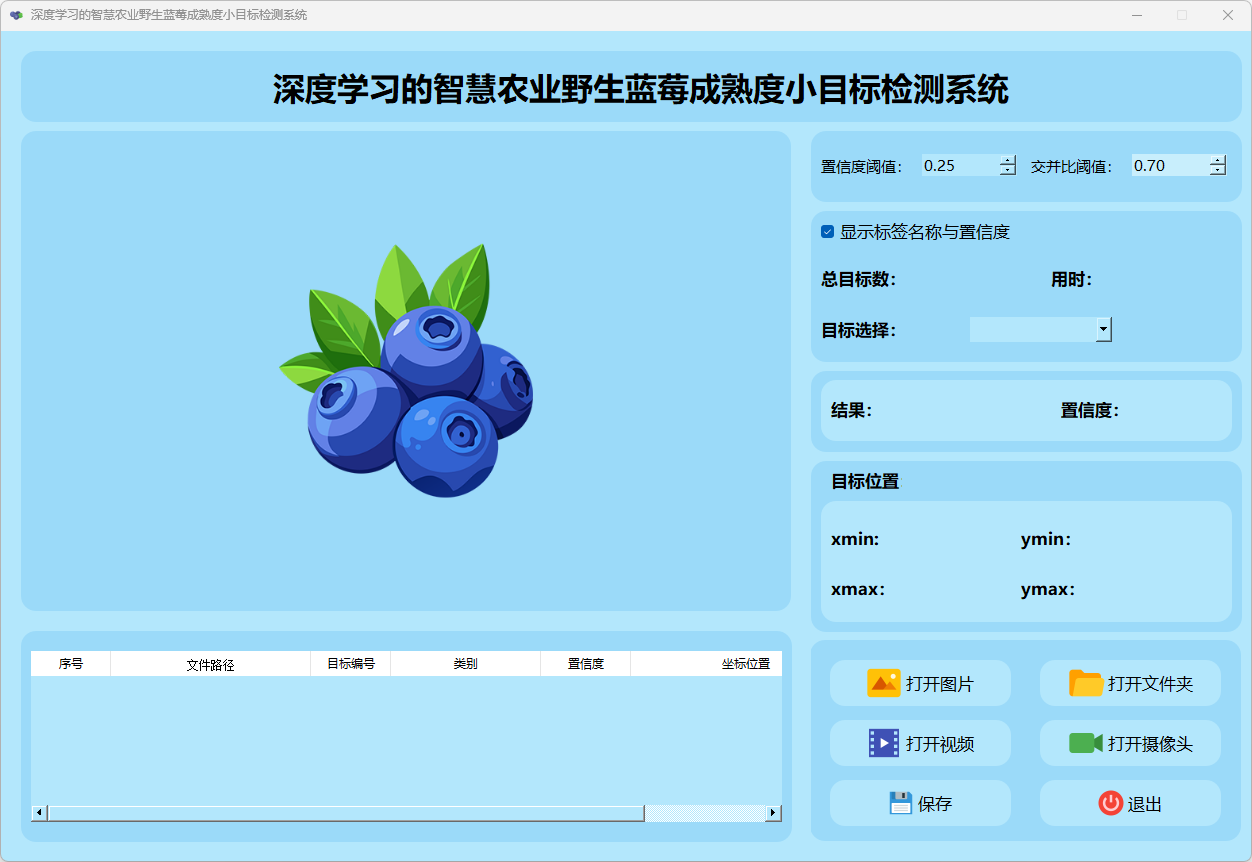The image size is (1252, 862).
Task: Click the floppy disk 保存 icon
Action: [x=900, y=803]
